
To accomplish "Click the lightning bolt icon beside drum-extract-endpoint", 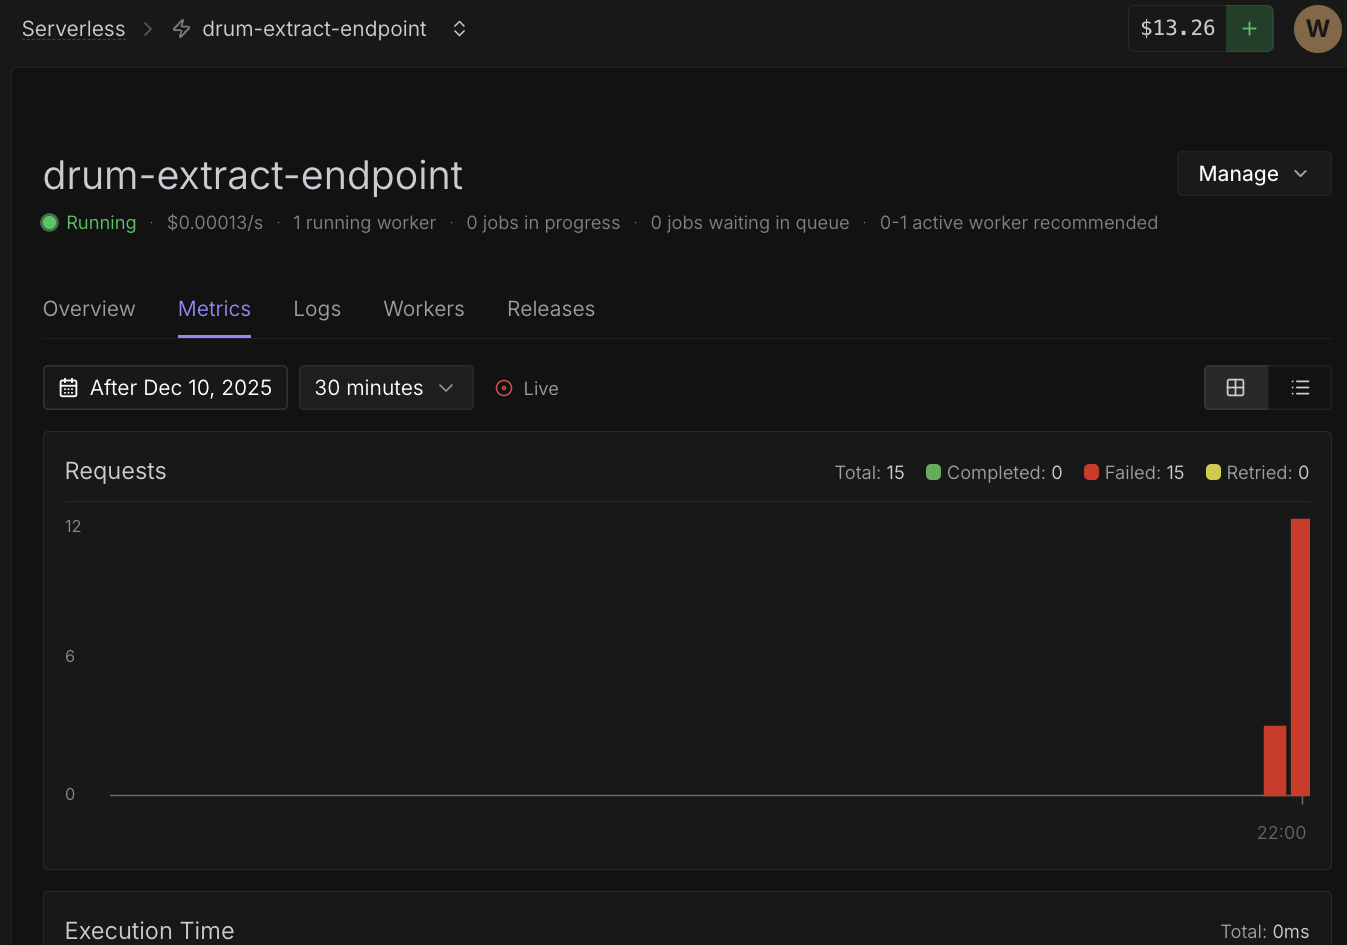I will point(180,28).
